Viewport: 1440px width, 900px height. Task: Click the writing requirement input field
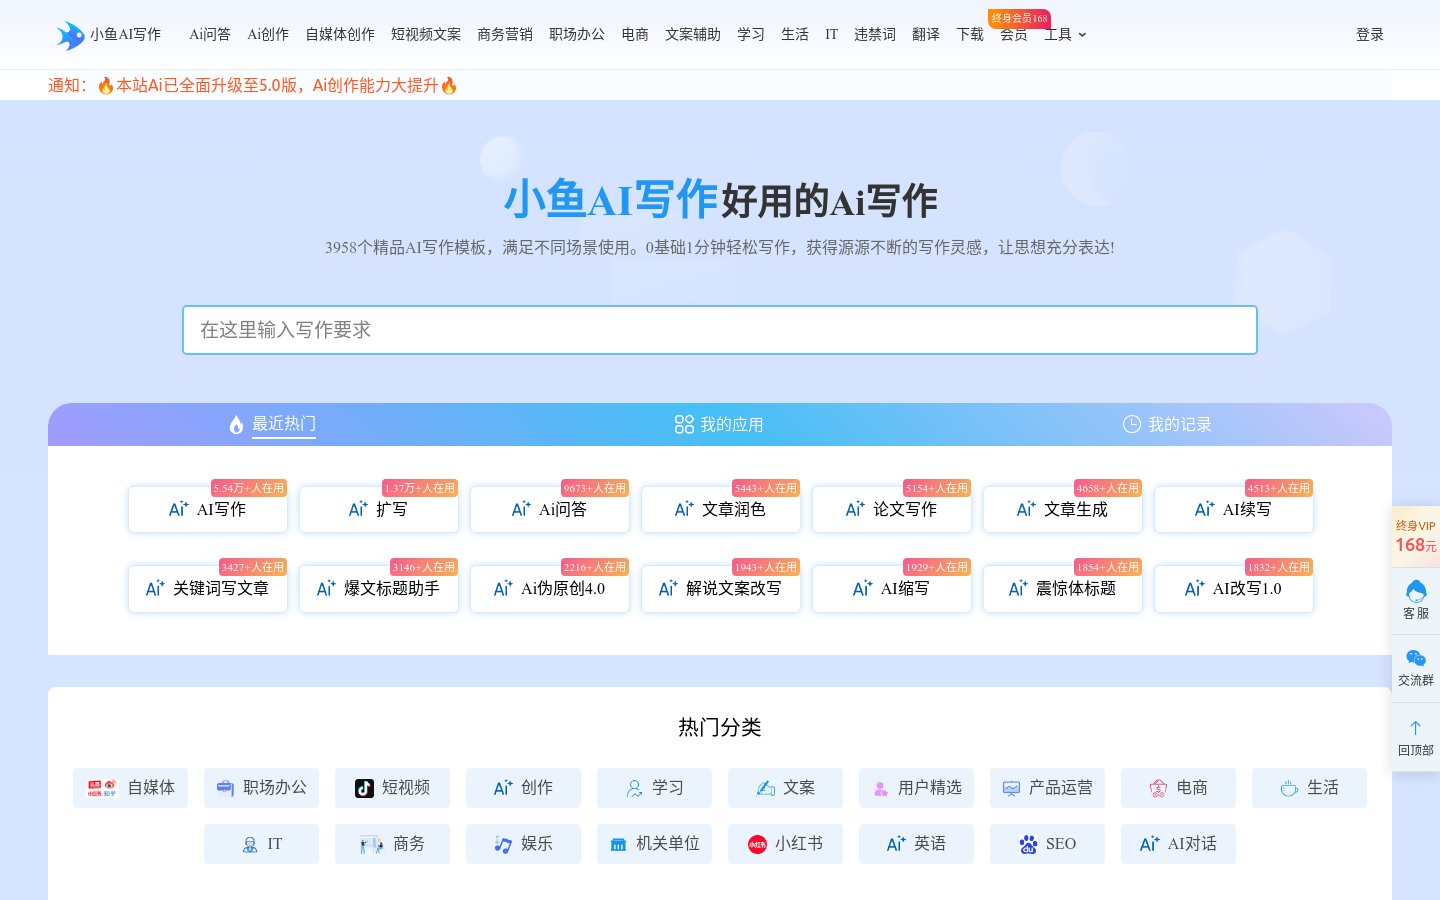(x=719, y=330)
